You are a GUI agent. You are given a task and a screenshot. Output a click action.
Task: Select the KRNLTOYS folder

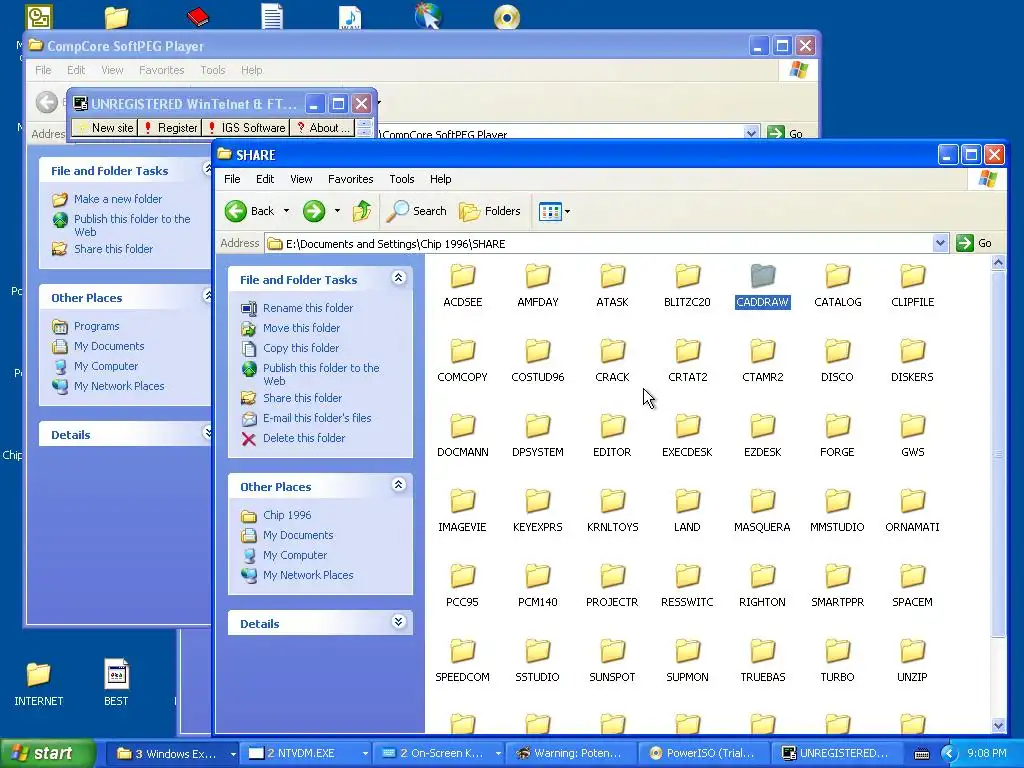(x=612, y=511)
